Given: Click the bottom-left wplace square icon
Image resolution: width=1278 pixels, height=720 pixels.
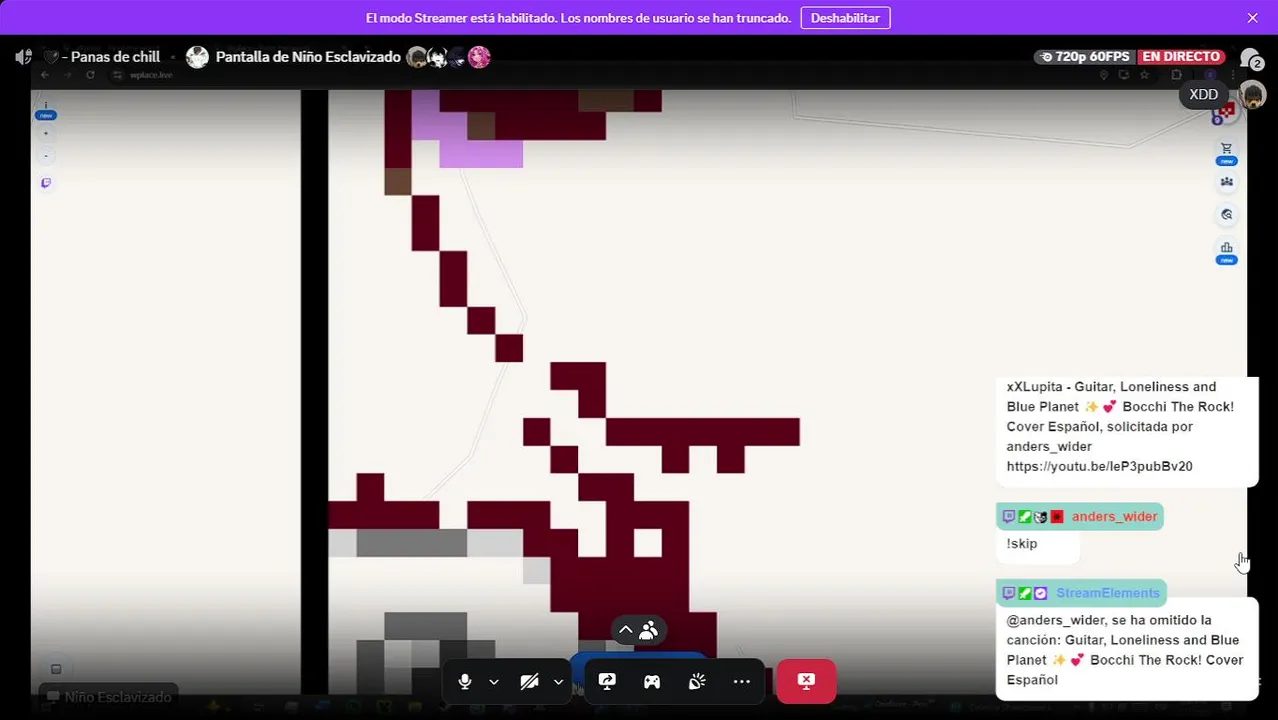Looking at the screenshot, I should [x=56, y=669].
